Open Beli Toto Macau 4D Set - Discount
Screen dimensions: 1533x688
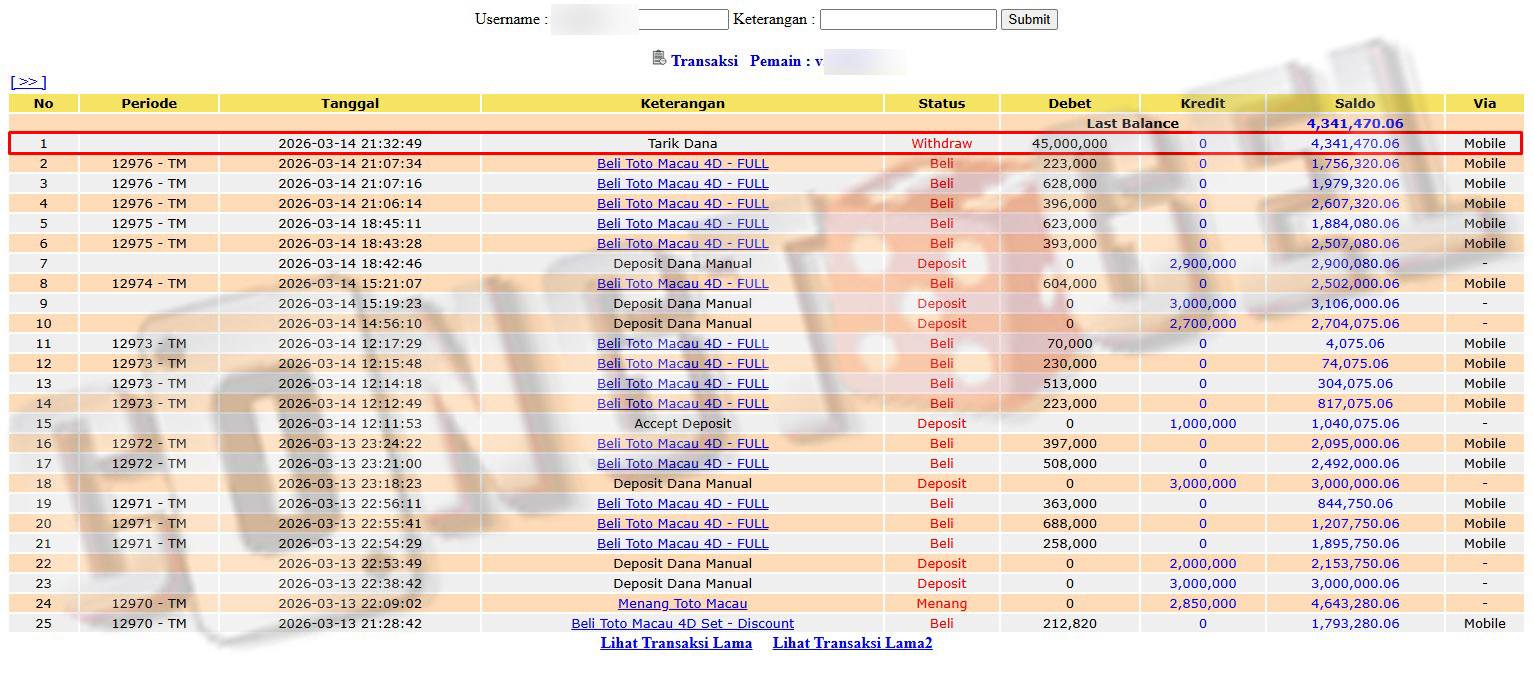[x=682, y=624]
